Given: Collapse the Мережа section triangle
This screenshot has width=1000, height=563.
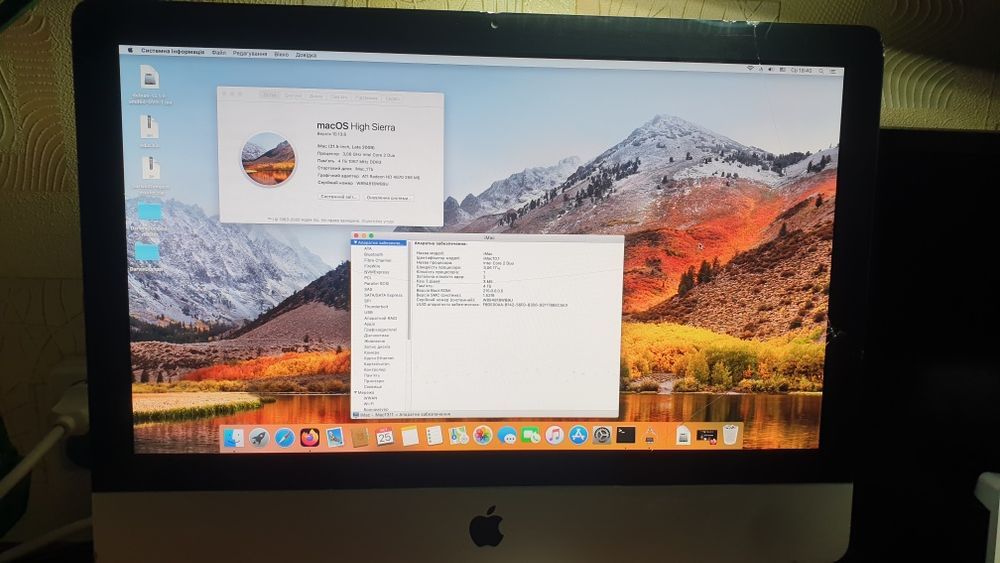Looking at the screenshot, I should pos(355,392).
